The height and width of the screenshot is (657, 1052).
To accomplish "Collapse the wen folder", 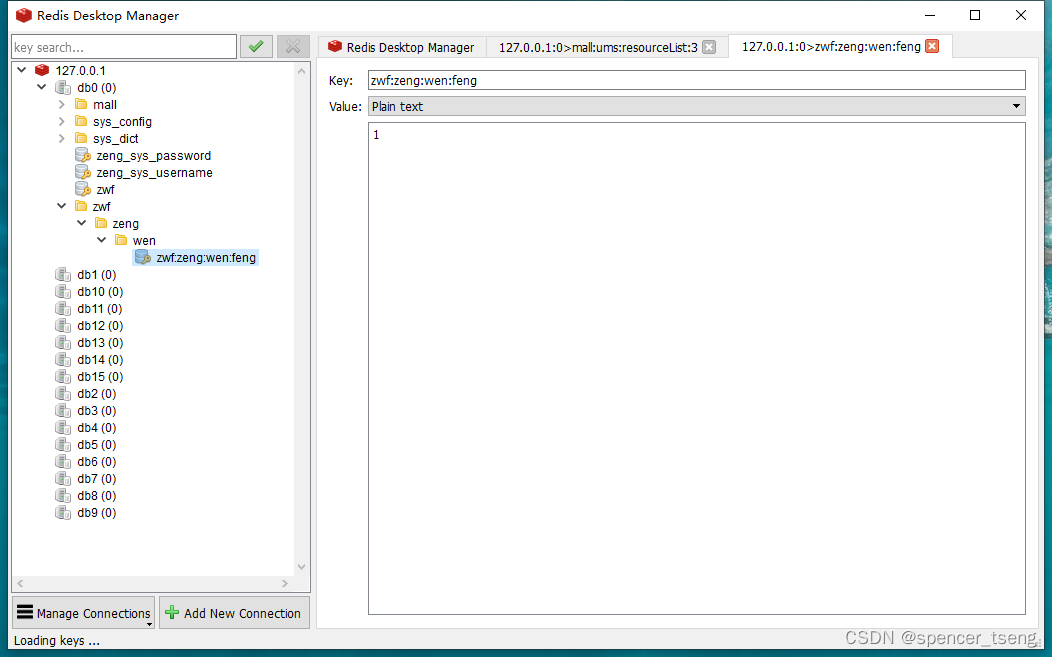I will [x=102, y=240].
